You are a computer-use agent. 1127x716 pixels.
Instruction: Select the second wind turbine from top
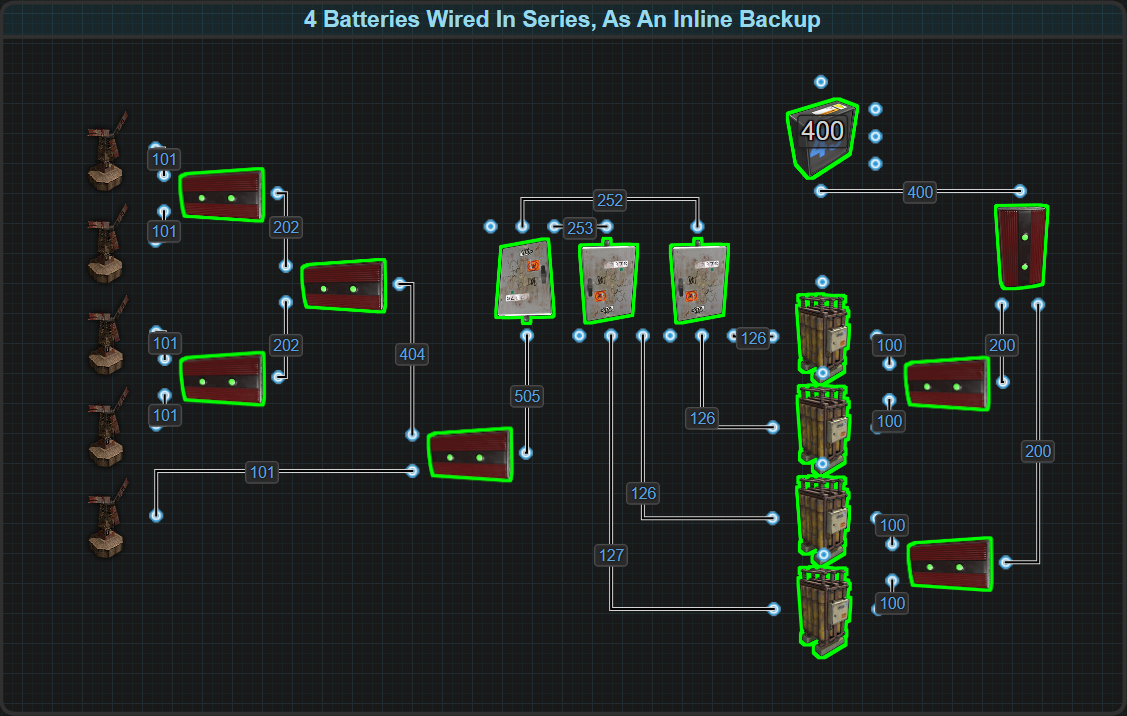tap(107, 243)
